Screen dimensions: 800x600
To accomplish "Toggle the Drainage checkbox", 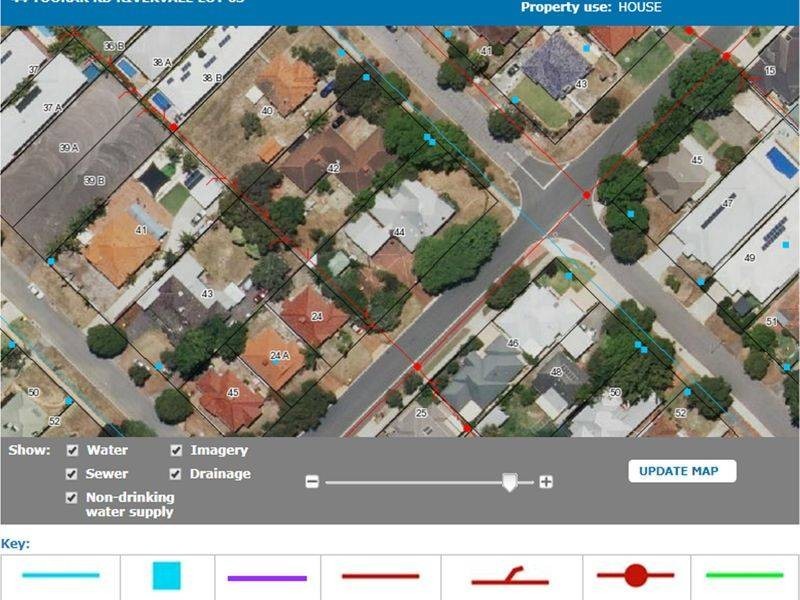I will tap(175, 474).
